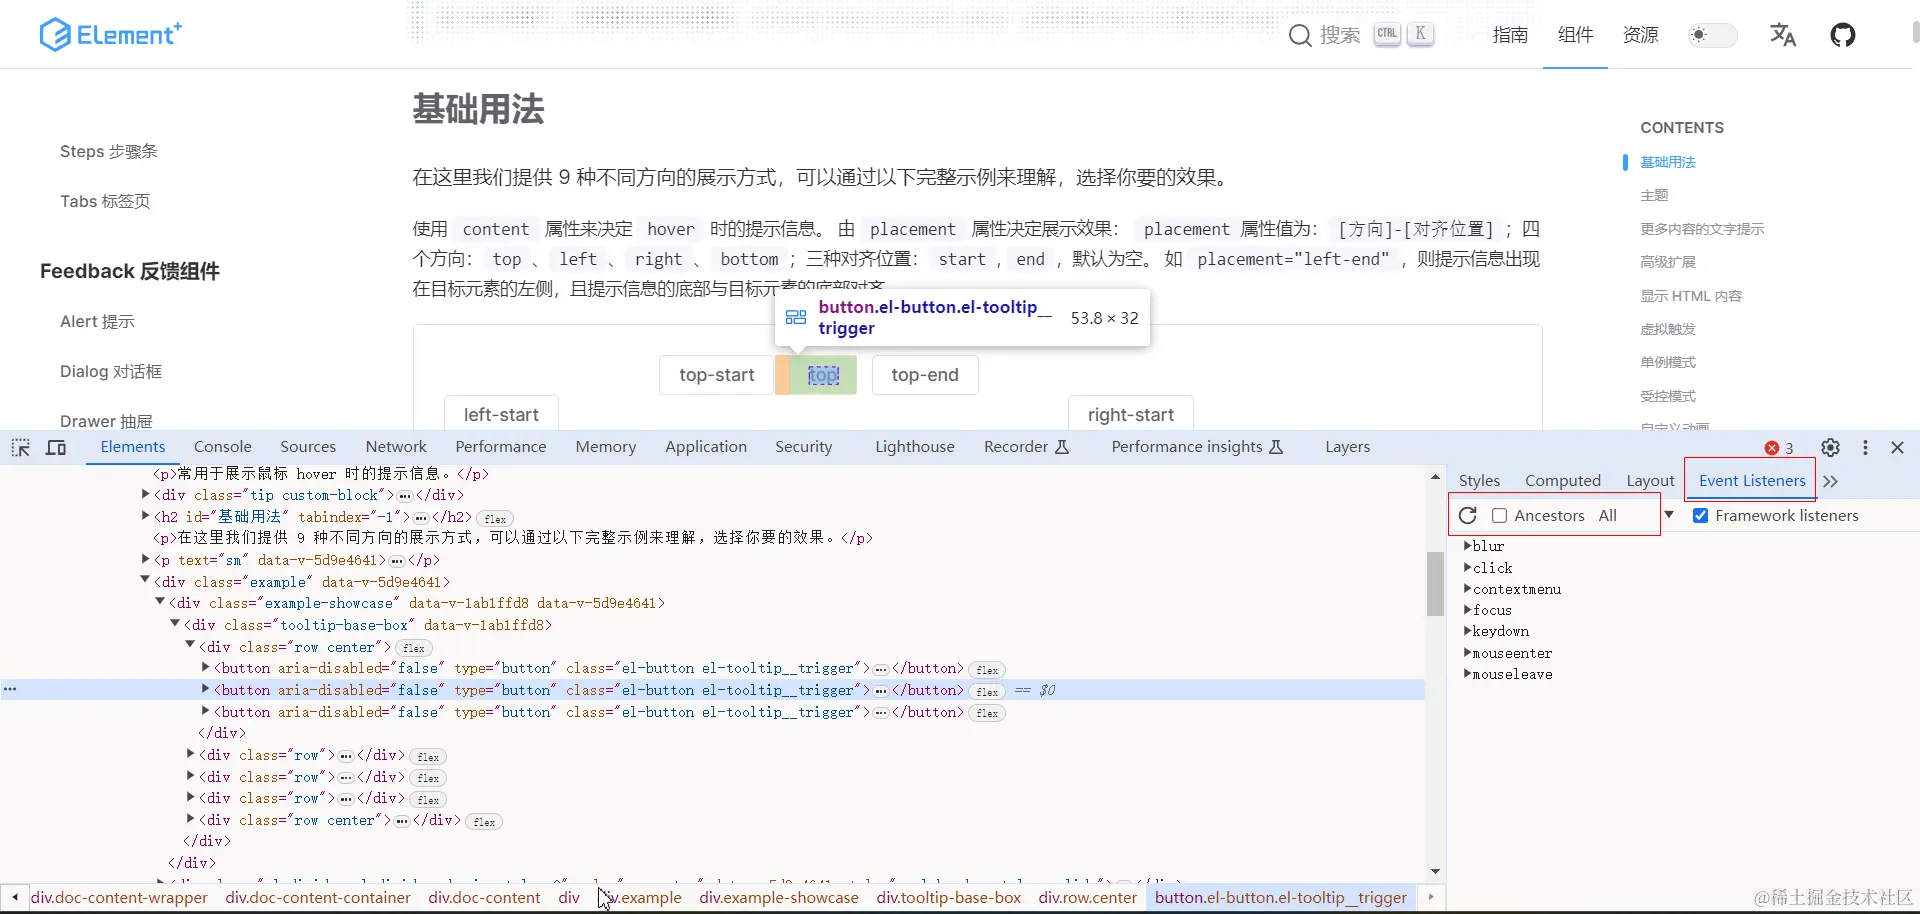Open the Lighthouse tab

915,447
